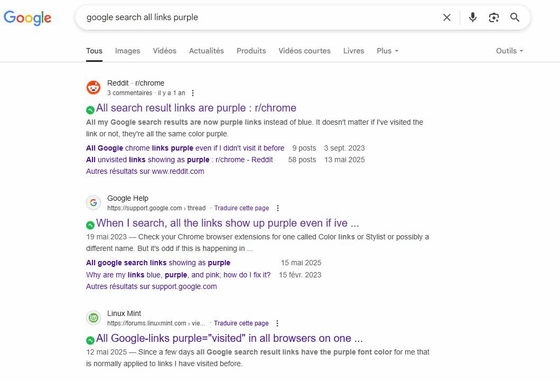Image resolution: width=560 pixels, height=382 pixels.
Task: Click into the Google search input field
Action: coord(261,17)
